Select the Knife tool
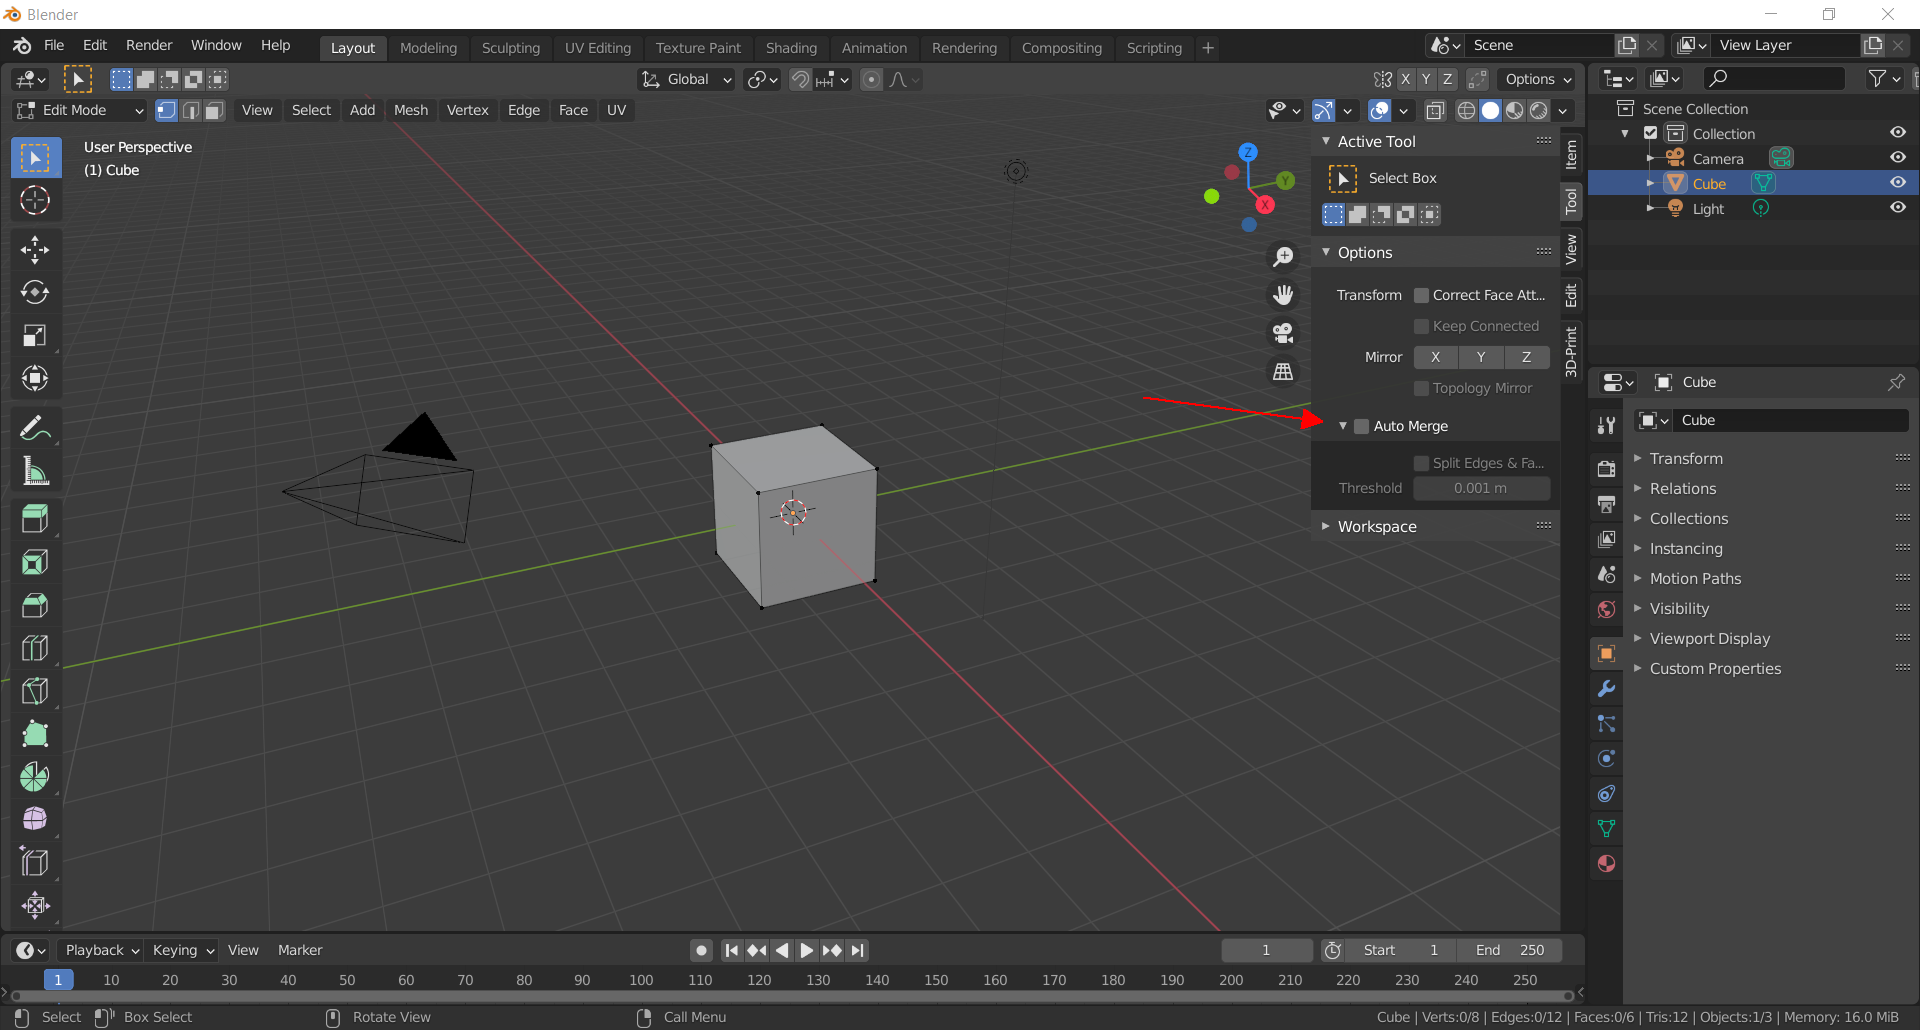 (35, 691)
